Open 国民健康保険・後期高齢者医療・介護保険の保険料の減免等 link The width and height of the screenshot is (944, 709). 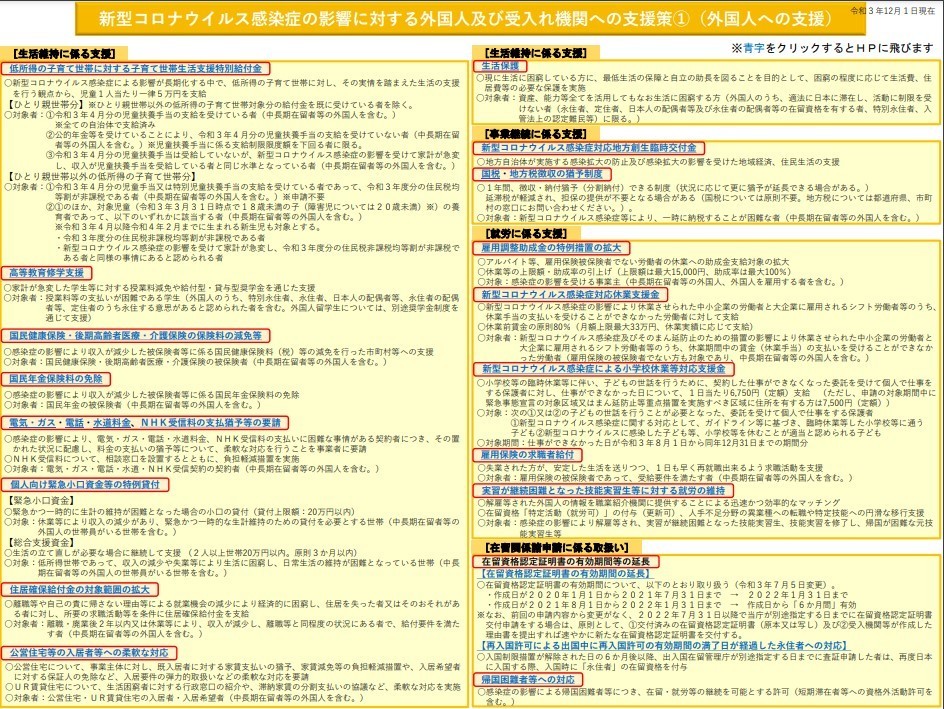click(x=135, y=336)
